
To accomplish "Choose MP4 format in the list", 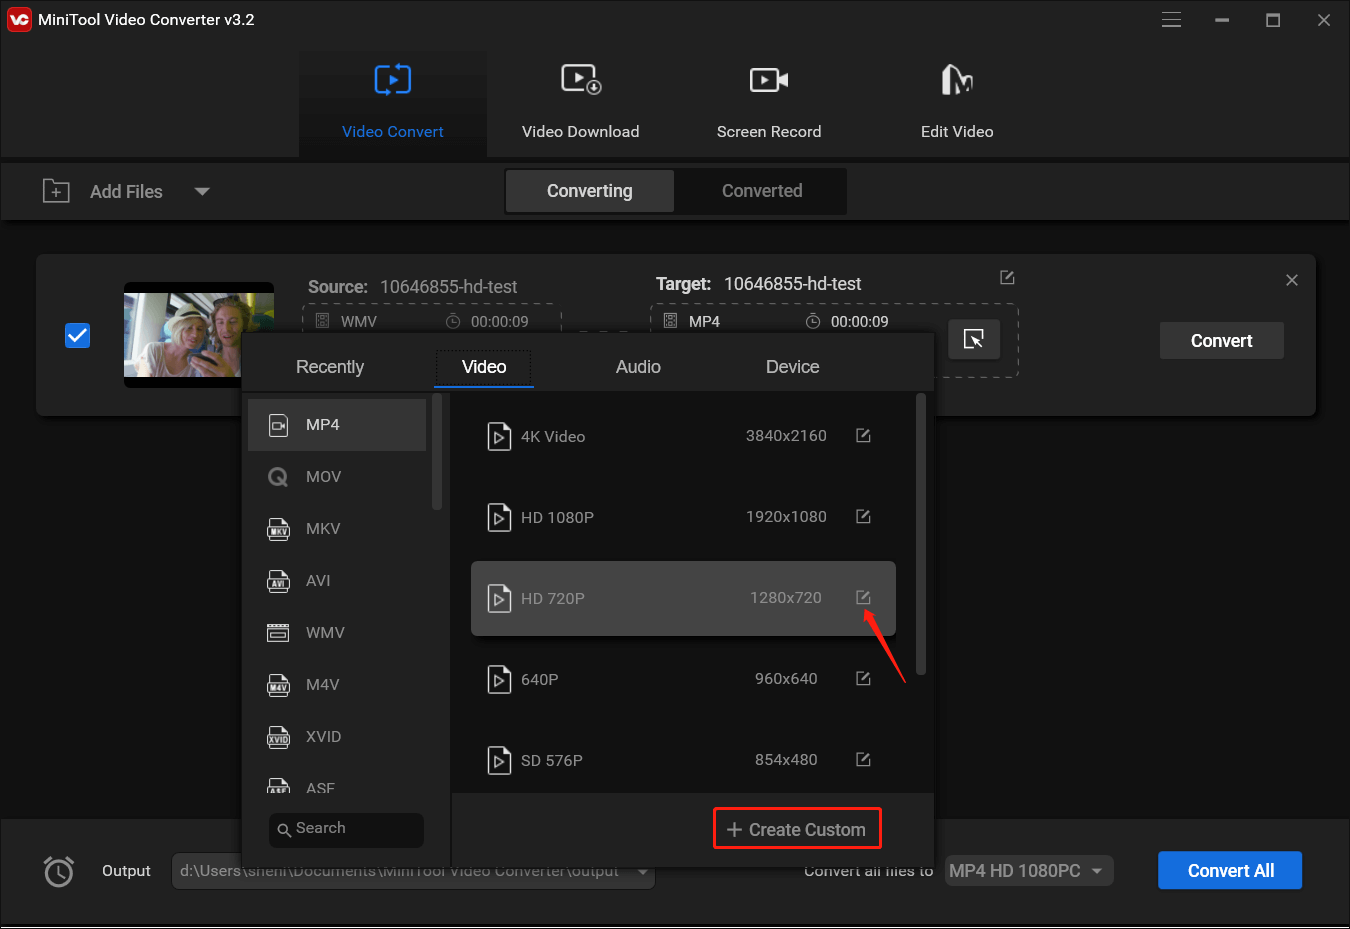I will 337,425.
